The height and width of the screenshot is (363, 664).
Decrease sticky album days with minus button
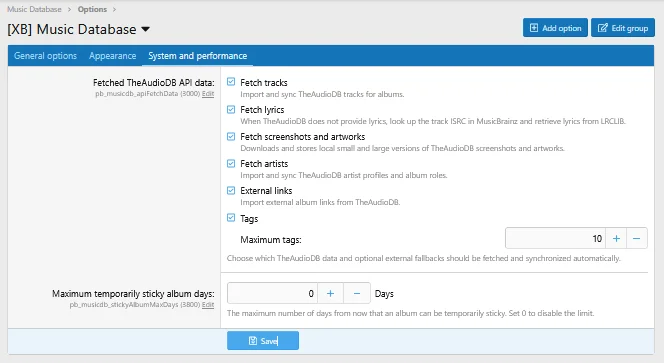357,293
